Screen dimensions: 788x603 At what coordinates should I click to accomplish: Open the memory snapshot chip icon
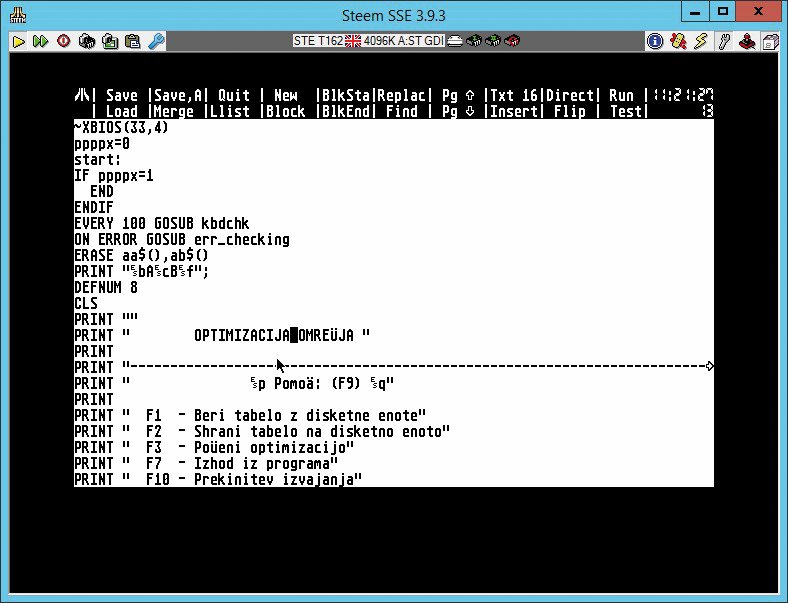87,41
